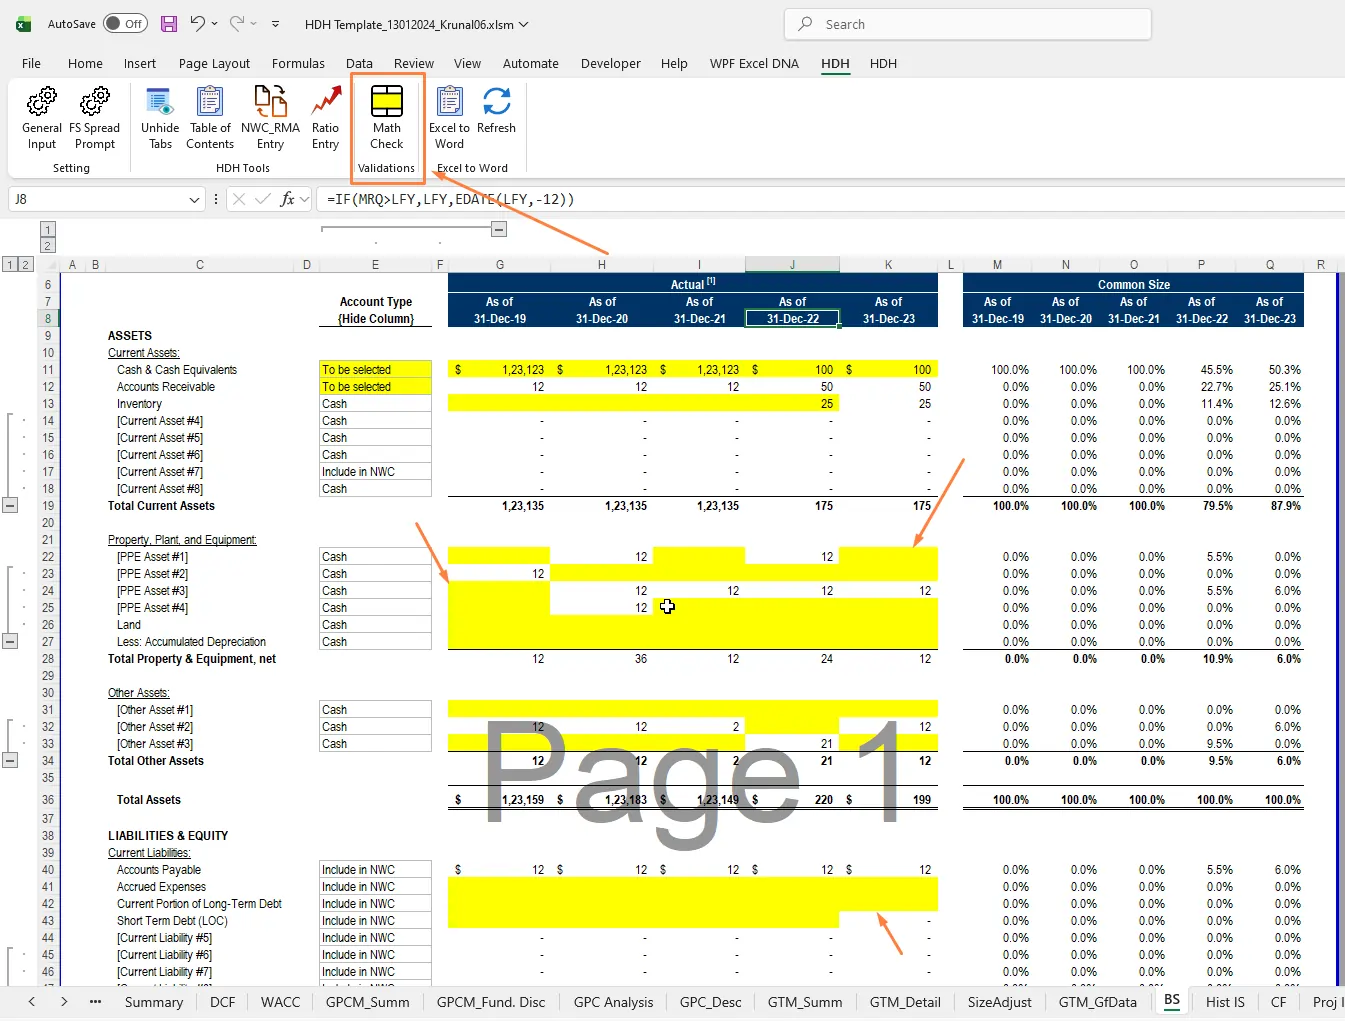Viewport: 1345px width, 1021px height.
Task: Undo the last action
Action: point(197,24)
